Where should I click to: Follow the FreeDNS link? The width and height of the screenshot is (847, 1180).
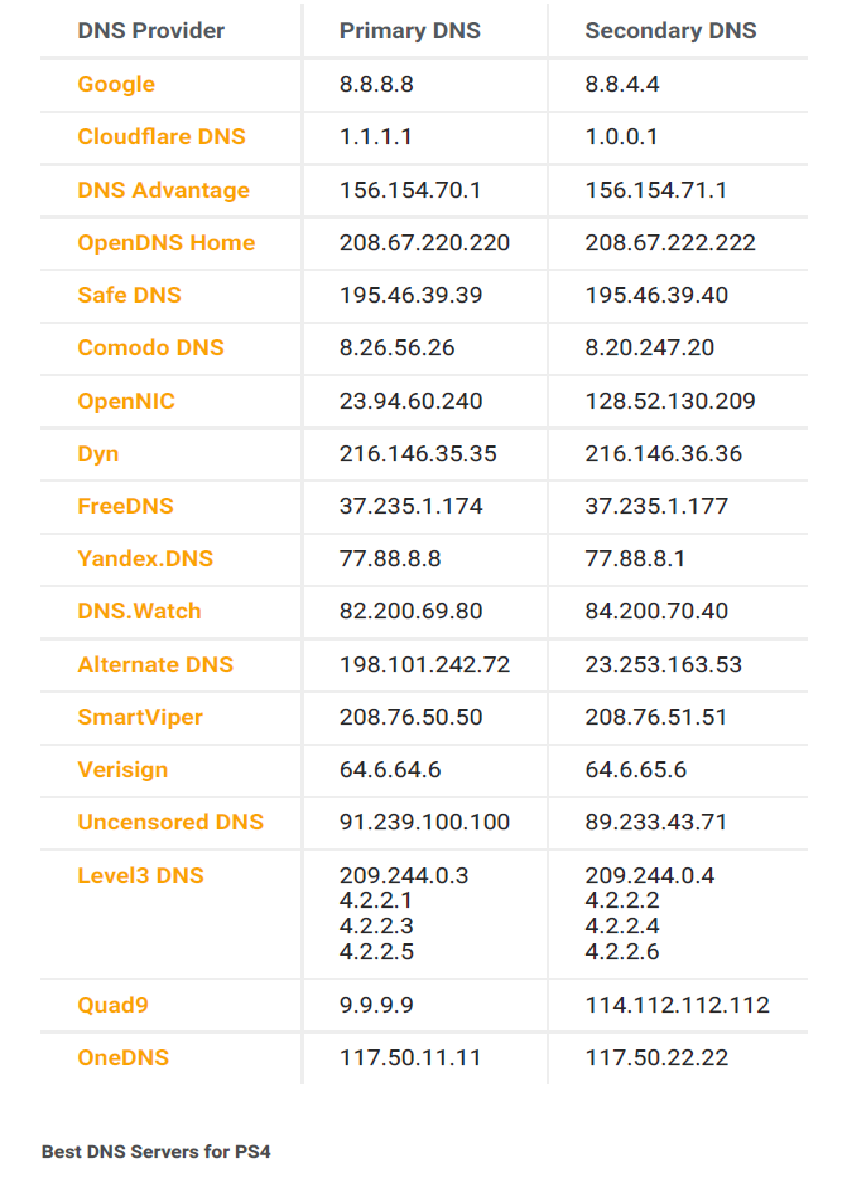[125, 506]
